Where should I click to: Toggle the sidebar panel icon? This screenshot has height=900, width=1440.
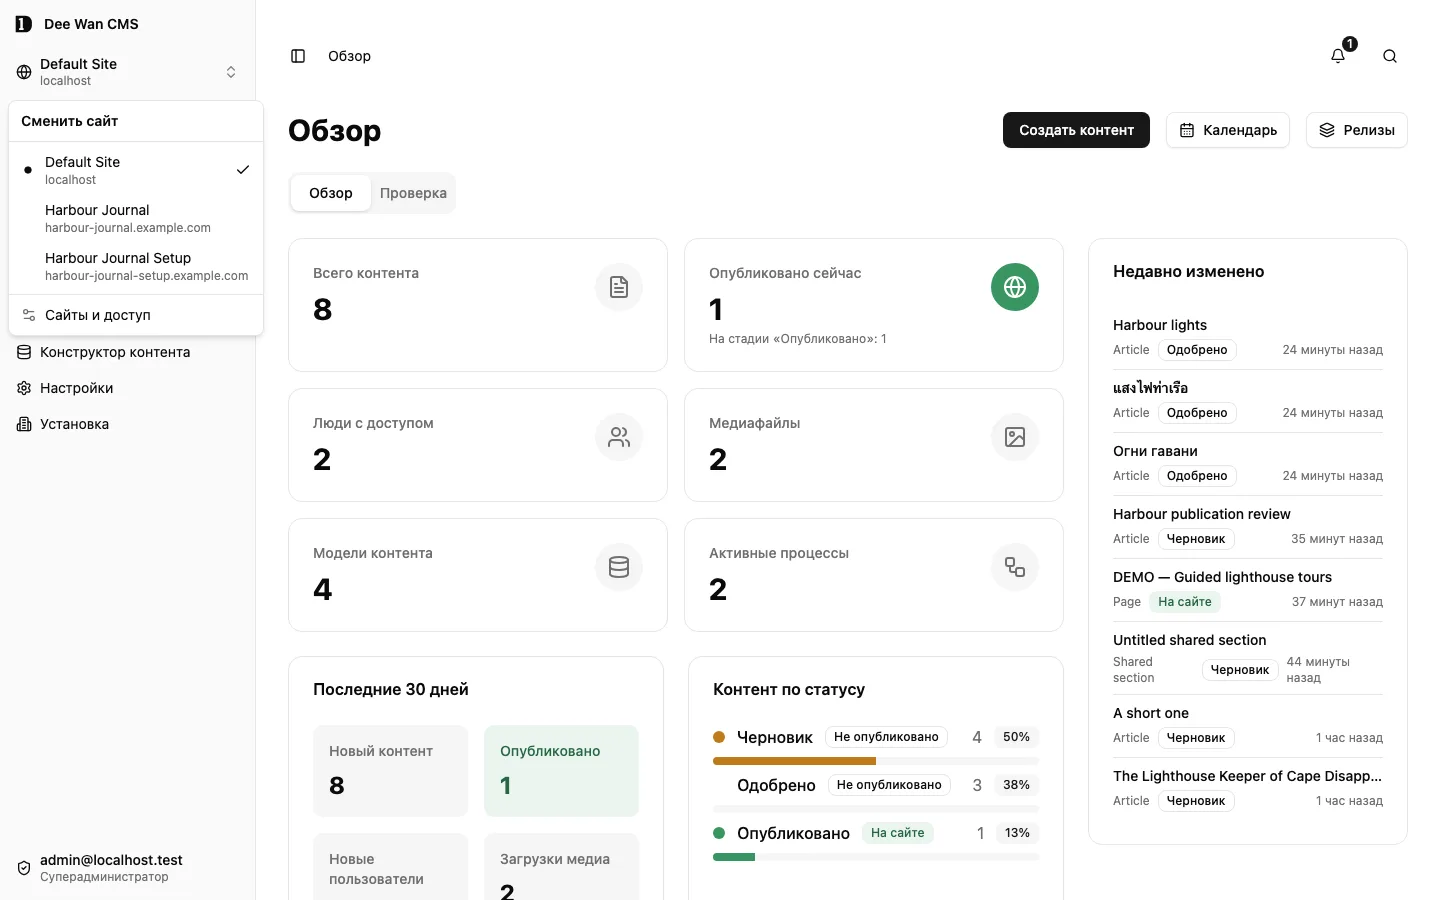point(298,56)
